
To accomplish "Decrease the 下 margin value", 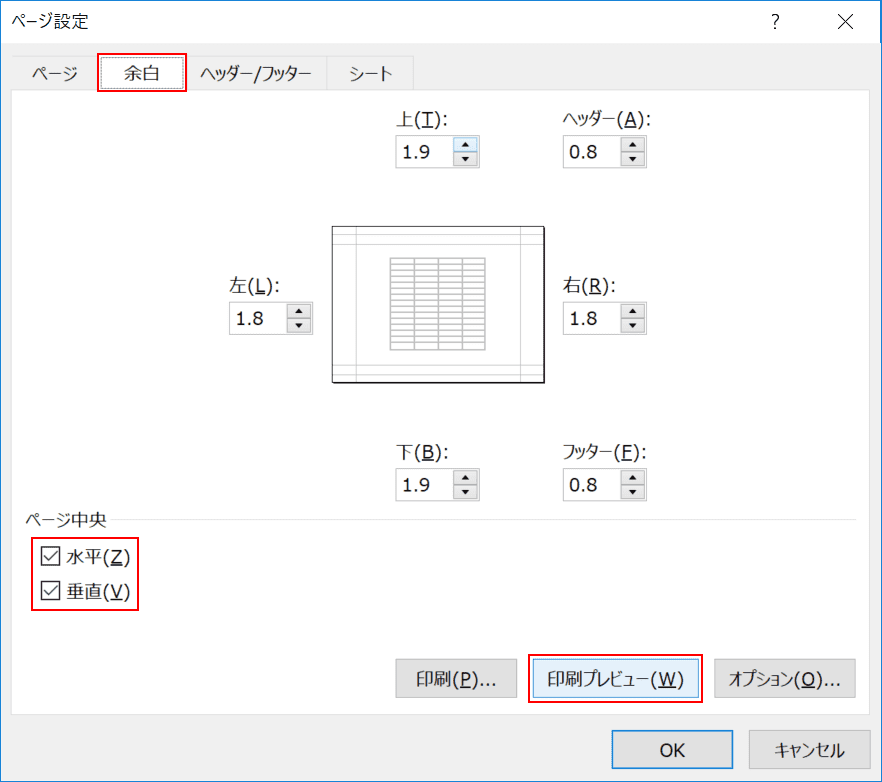I will pyautogui.click(x=465, y=492).
